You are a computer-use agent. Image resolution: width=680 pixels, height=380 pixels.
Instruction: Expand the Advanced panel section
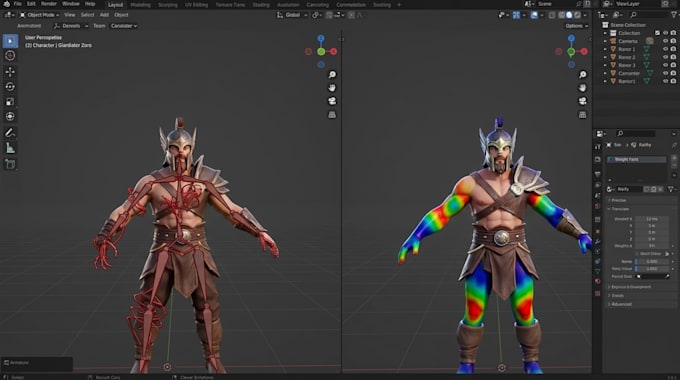pos(621,304)
